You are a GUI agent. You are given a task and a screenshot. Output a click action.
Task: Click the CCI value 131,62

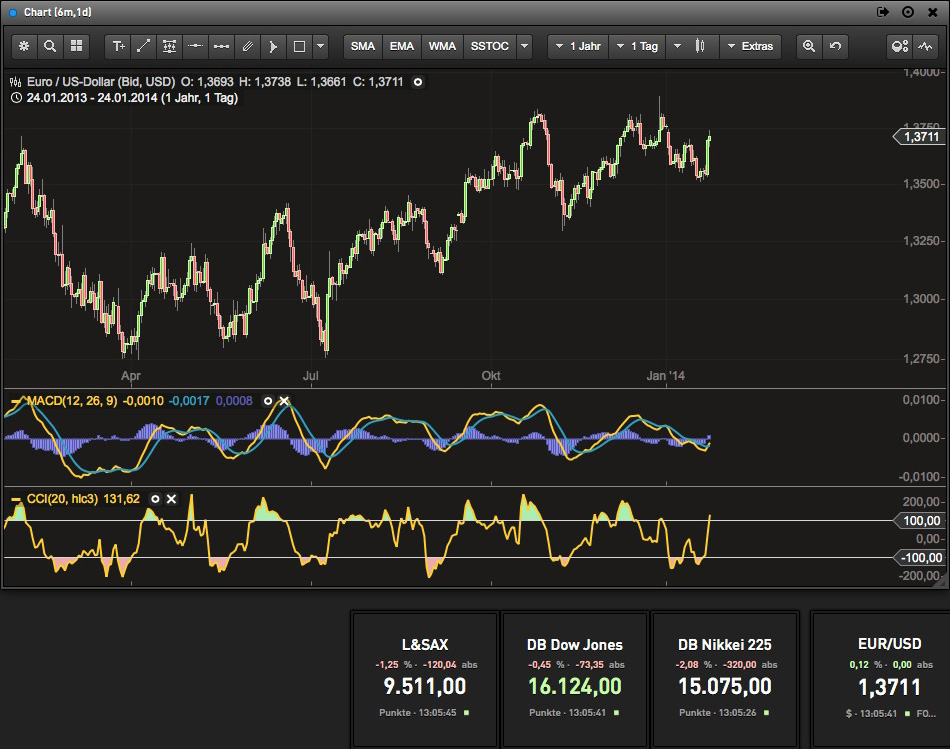pos(122,499)
